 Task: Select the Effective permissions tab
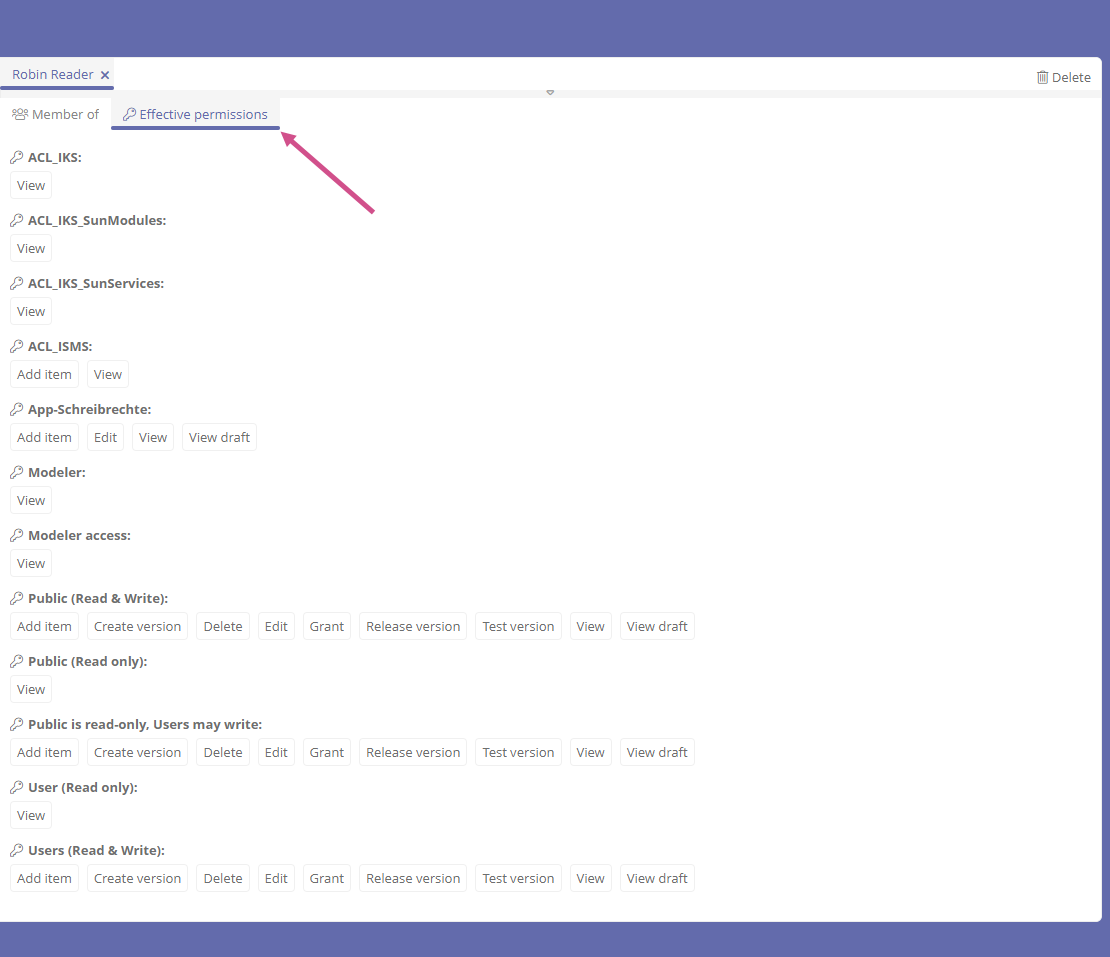click(195, 114)
